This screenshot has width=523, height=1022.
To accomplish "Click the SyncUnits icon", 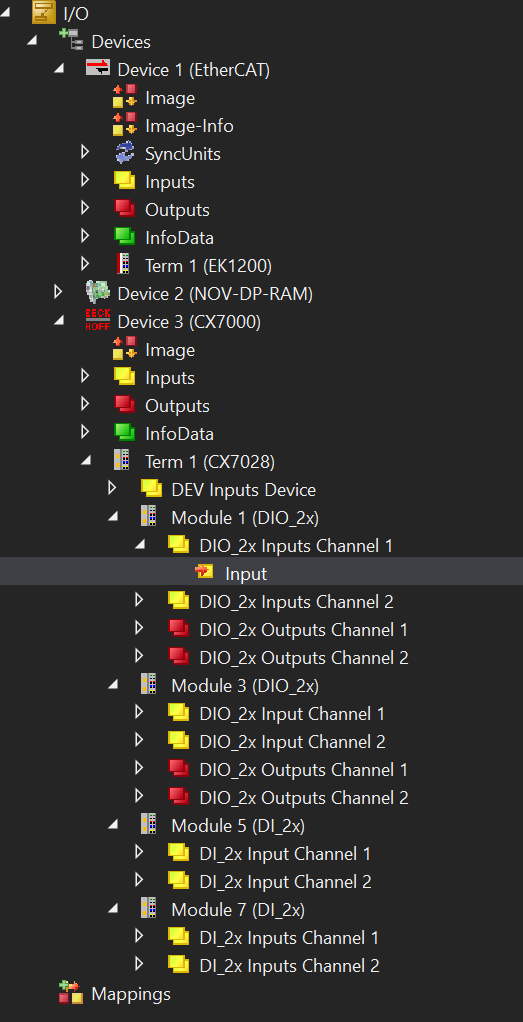I will point(125,153).
